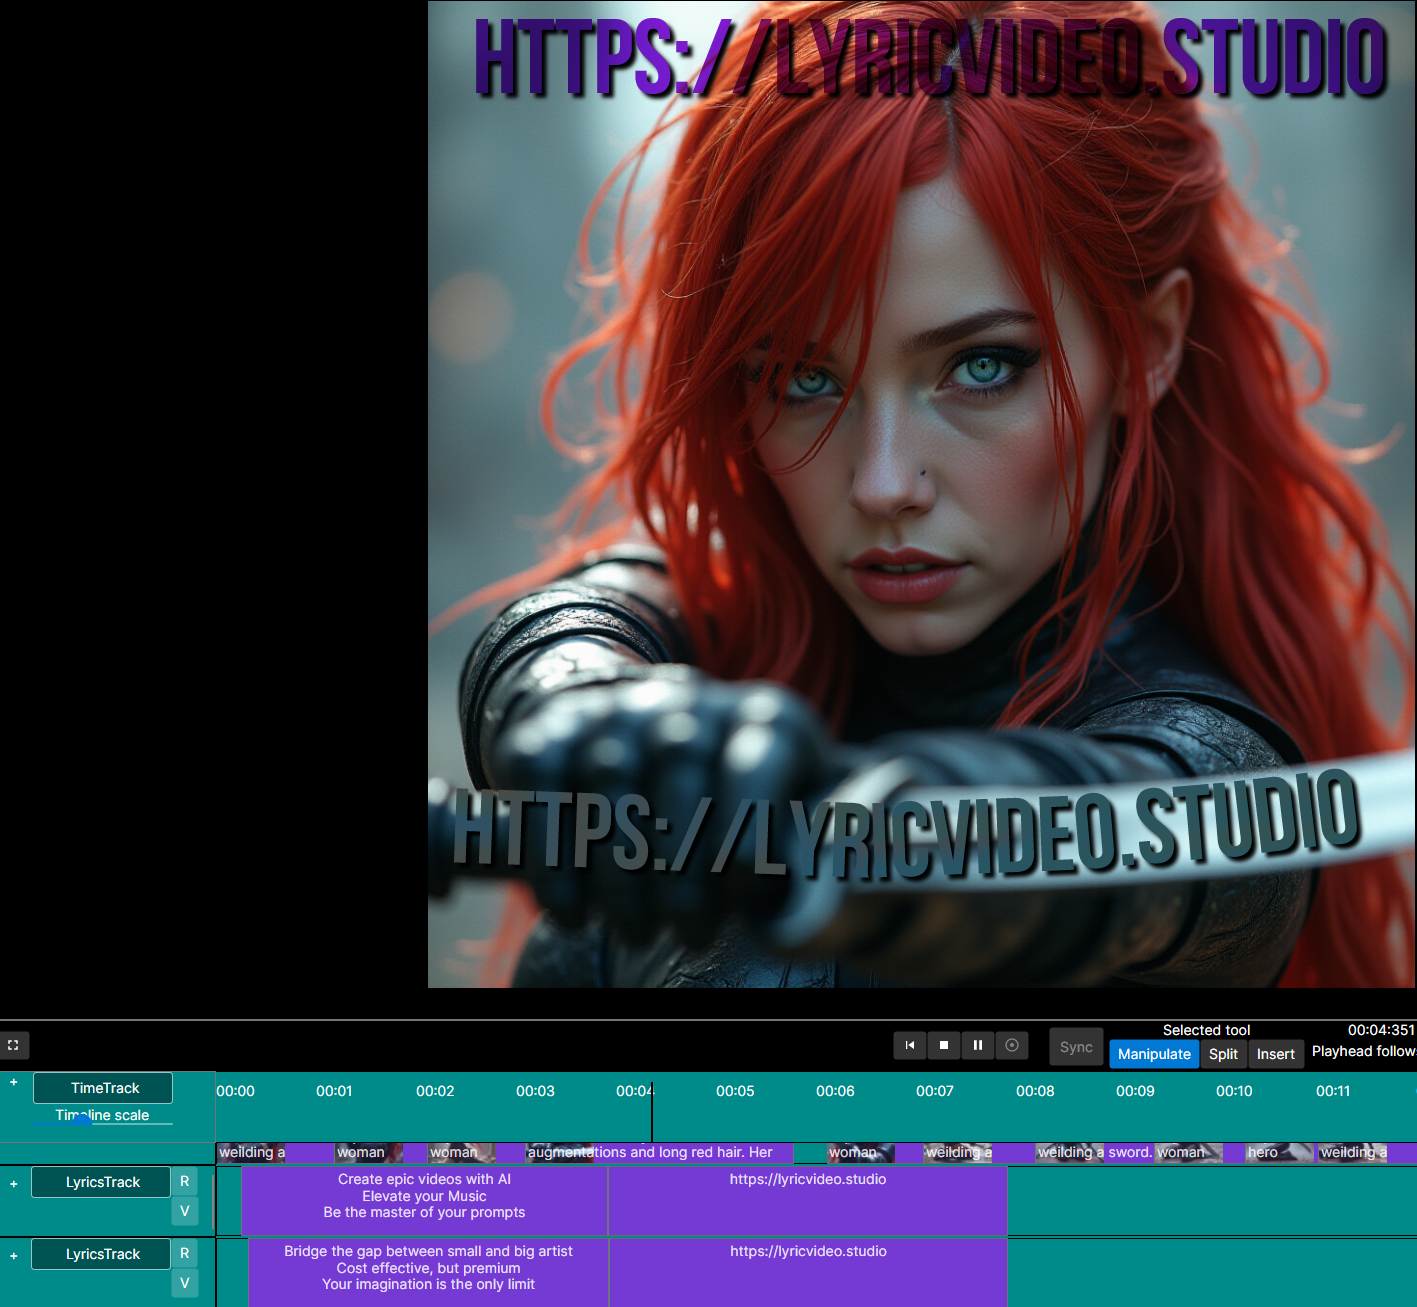
Task: Click the 00:02 mark on the ruler
Action: [x=435, y=1091]
